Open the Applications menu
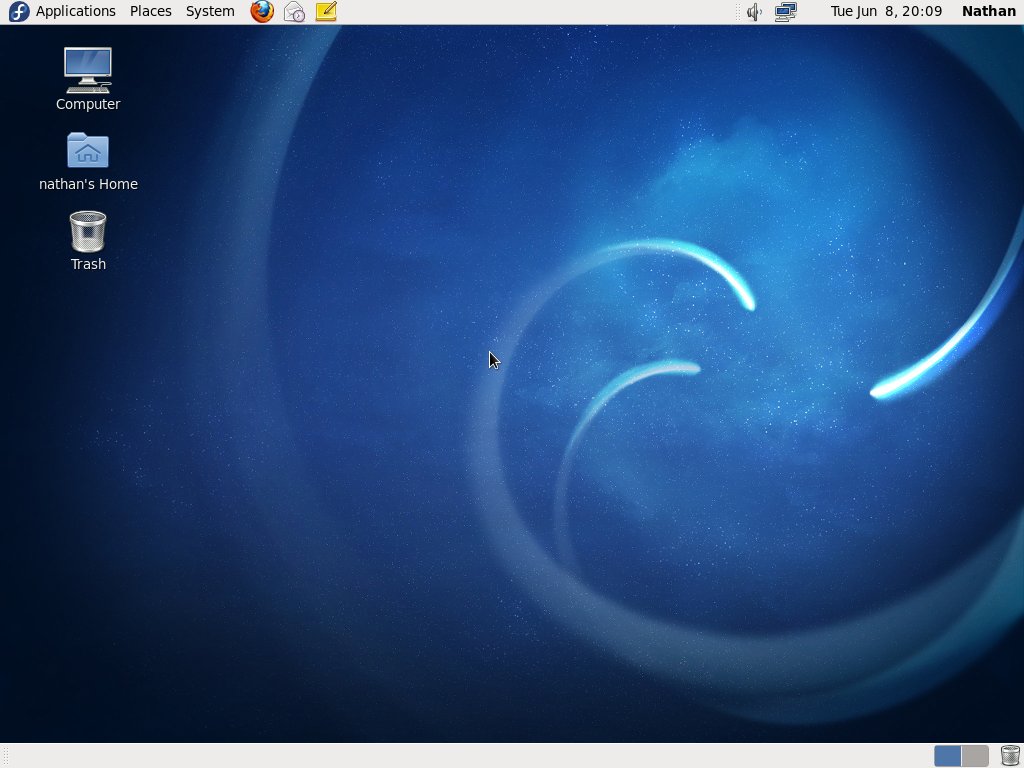This screenshot has height=768, width=1024. 76,12
